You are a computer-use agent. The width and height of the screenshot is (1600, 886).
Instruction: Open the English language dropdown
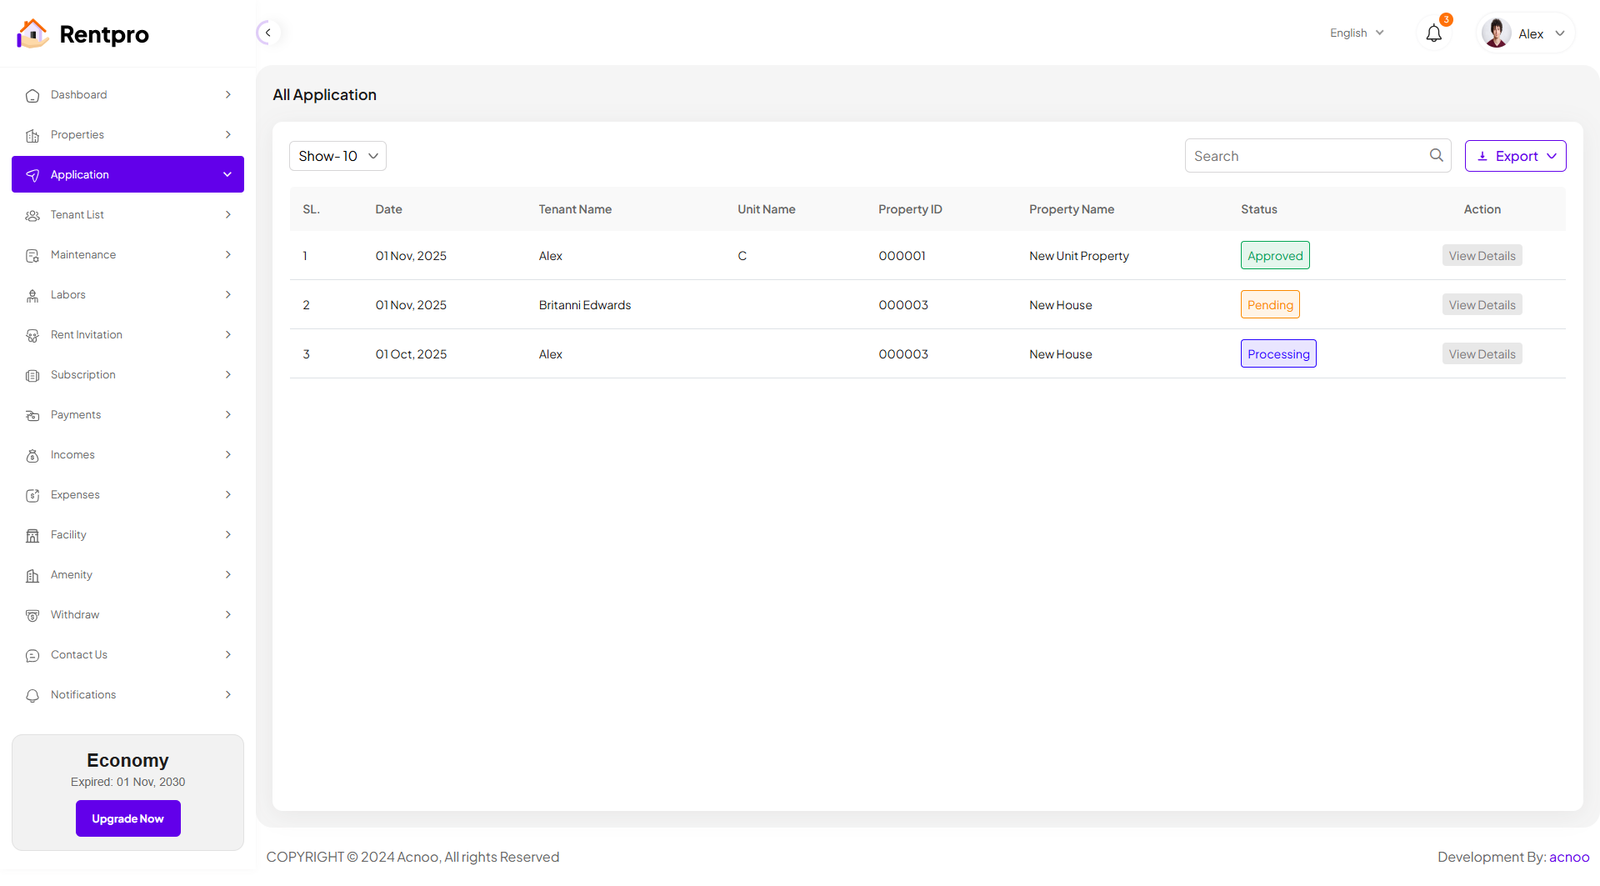click(1356, 33)
